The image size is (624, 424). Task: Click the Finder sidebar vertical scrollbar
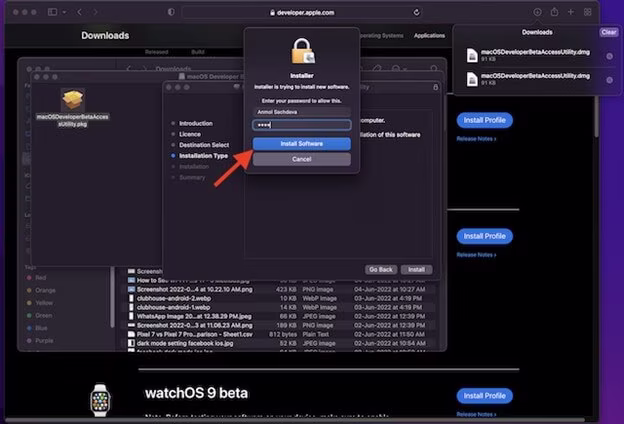(x=112, y=297)
